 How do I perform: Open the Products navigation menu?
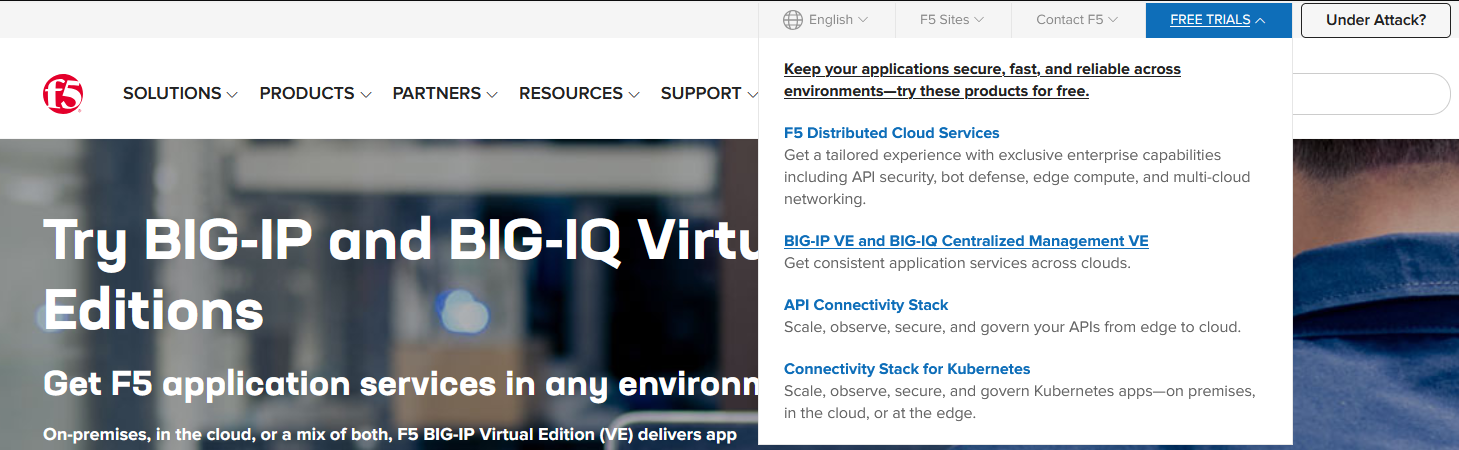pos(307,93)
